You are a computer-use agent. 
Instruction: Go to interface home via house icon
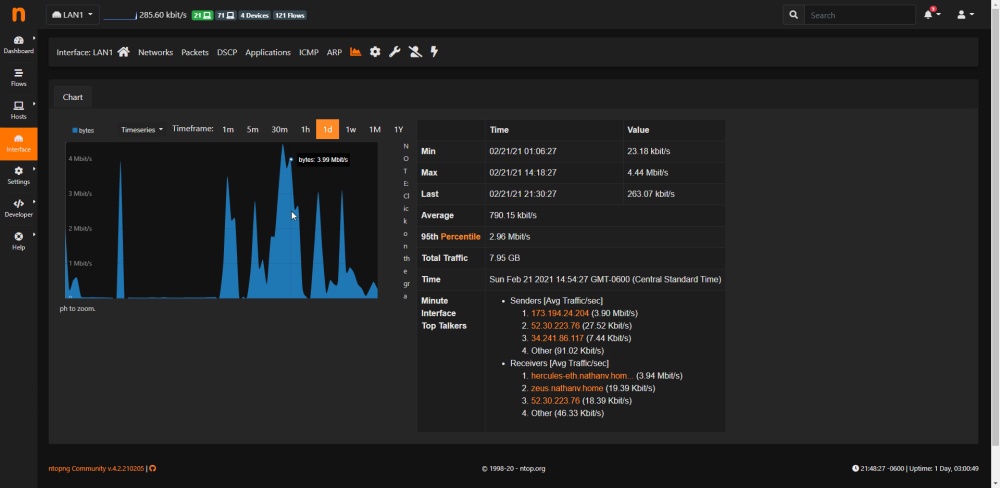pos(124,52)
